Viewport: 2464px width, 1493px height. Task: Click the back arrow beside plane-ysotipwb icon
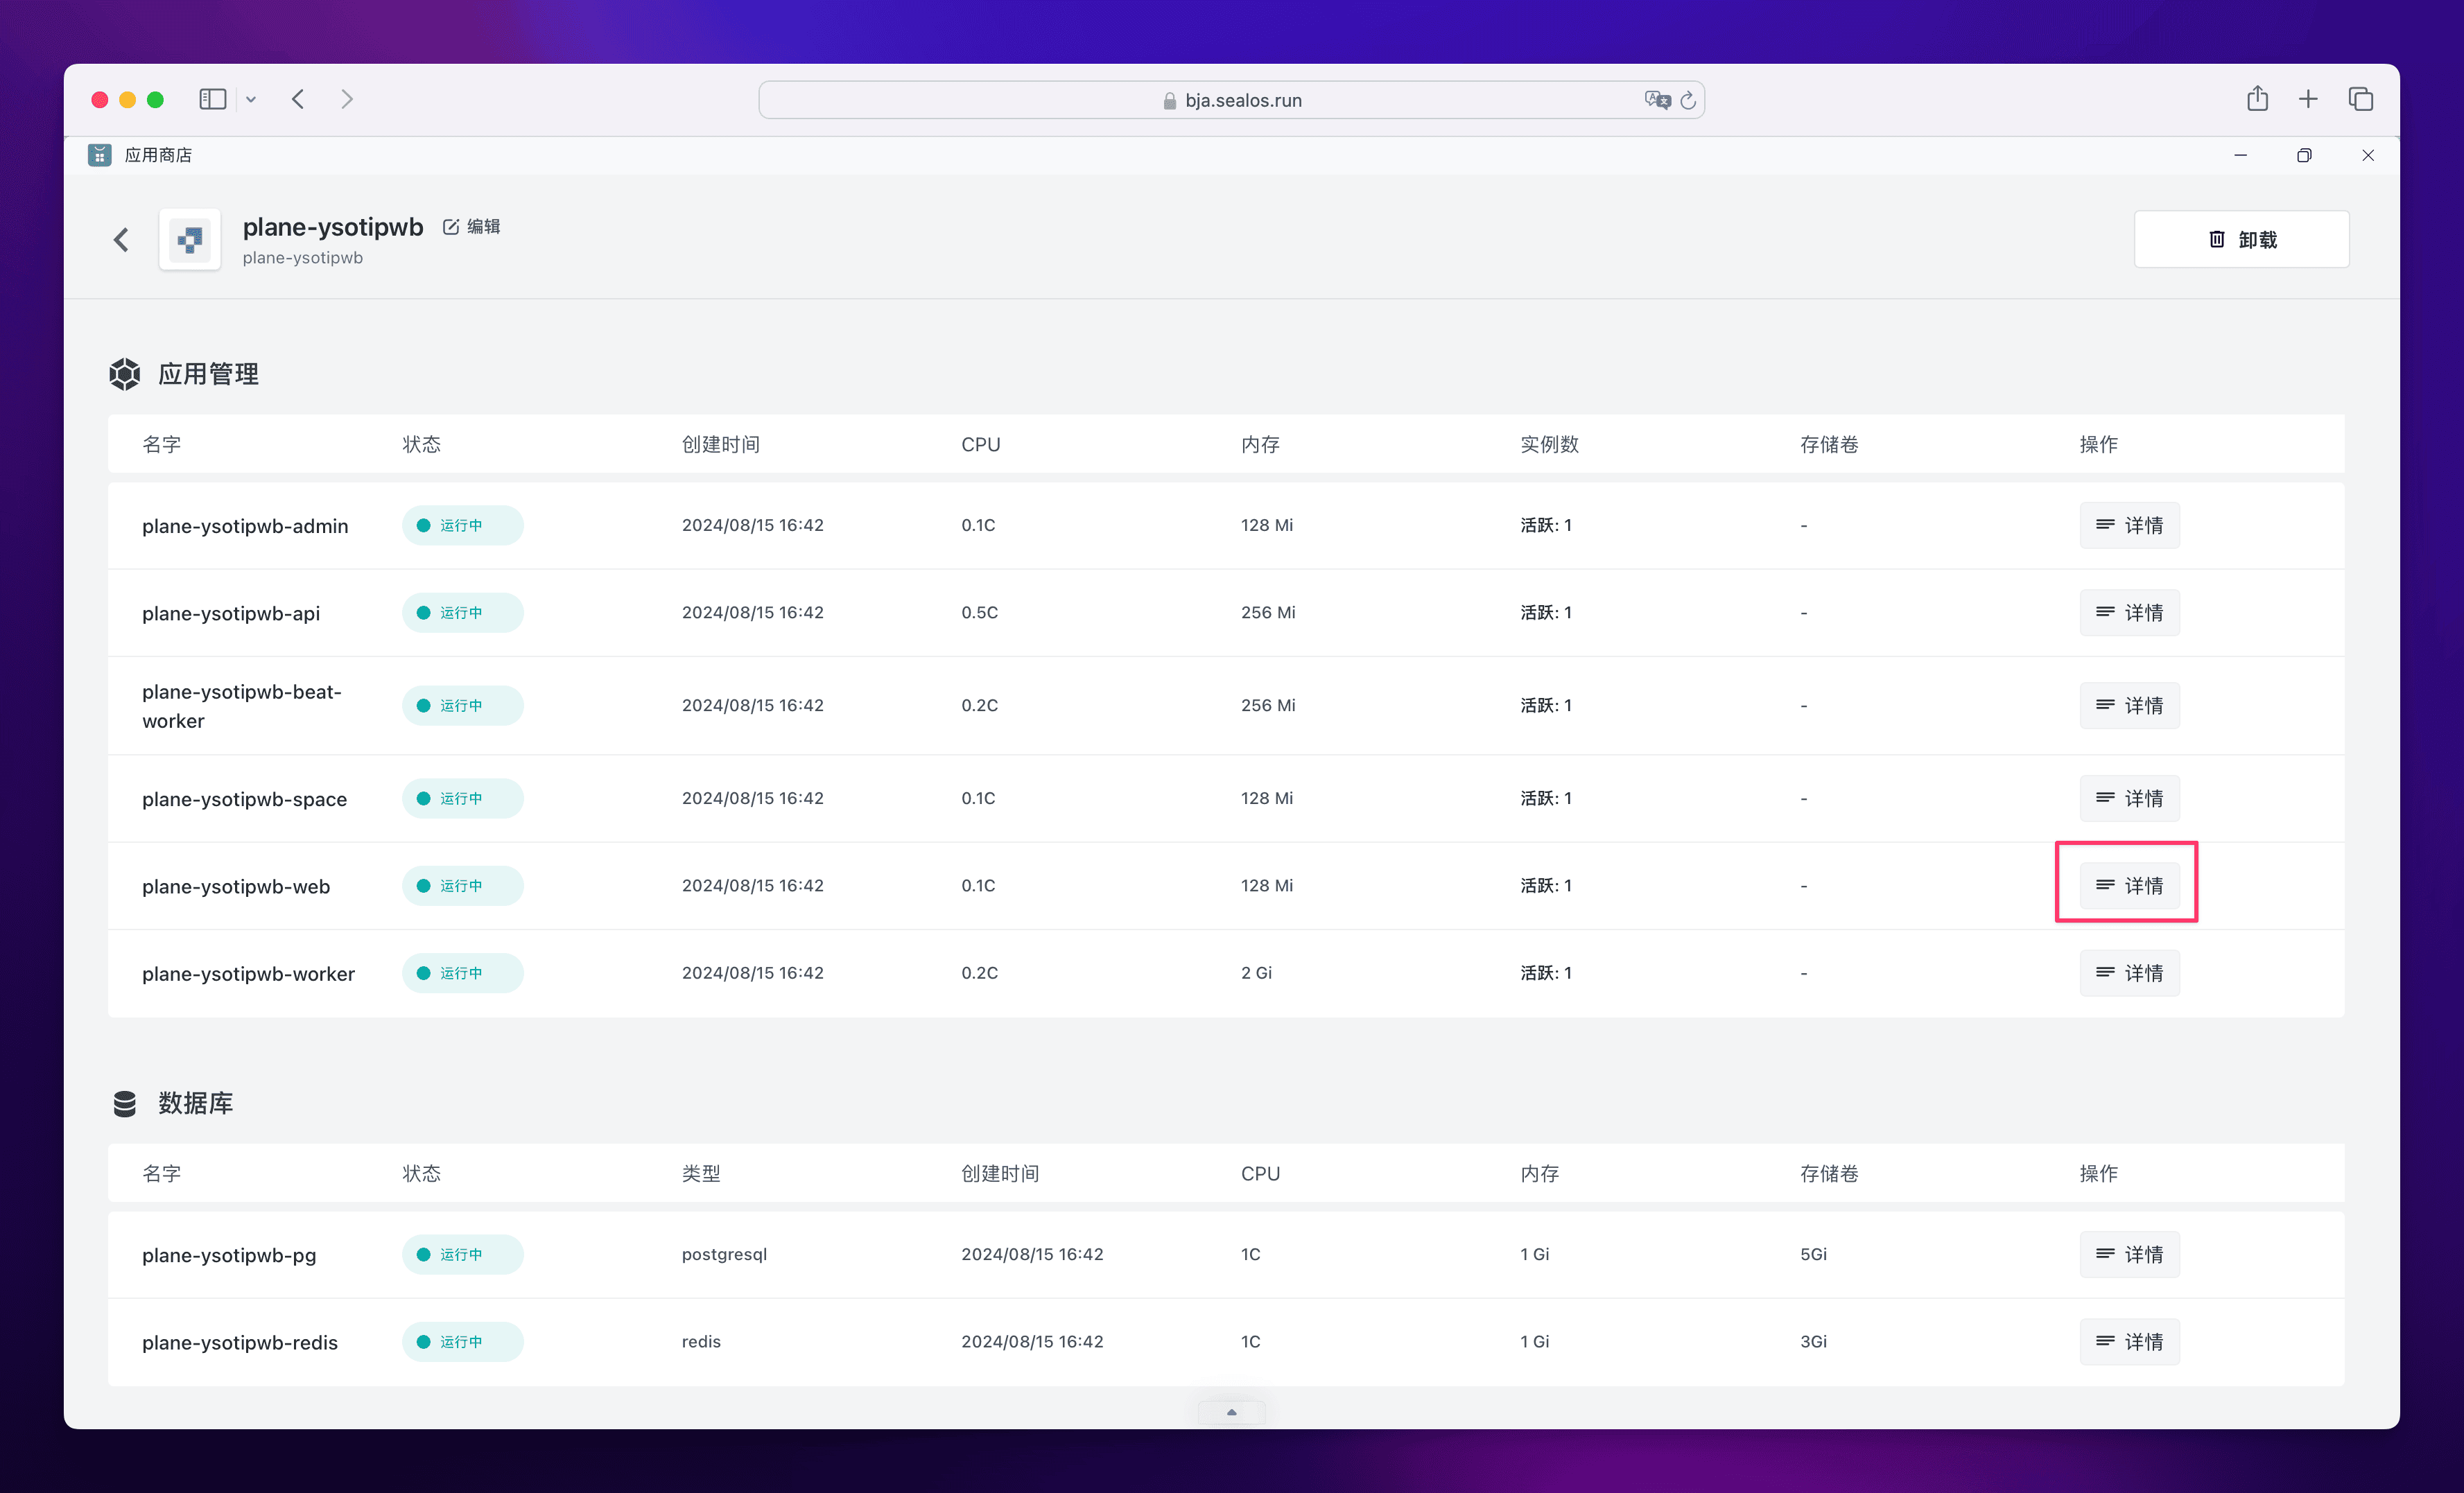pyautogui.click(x=121, y=240)
